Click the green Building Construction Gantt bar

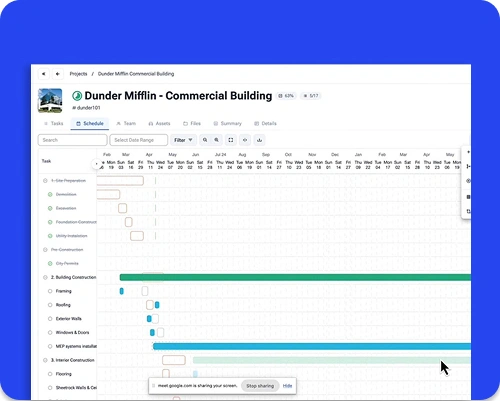click(x=295, y=277)
